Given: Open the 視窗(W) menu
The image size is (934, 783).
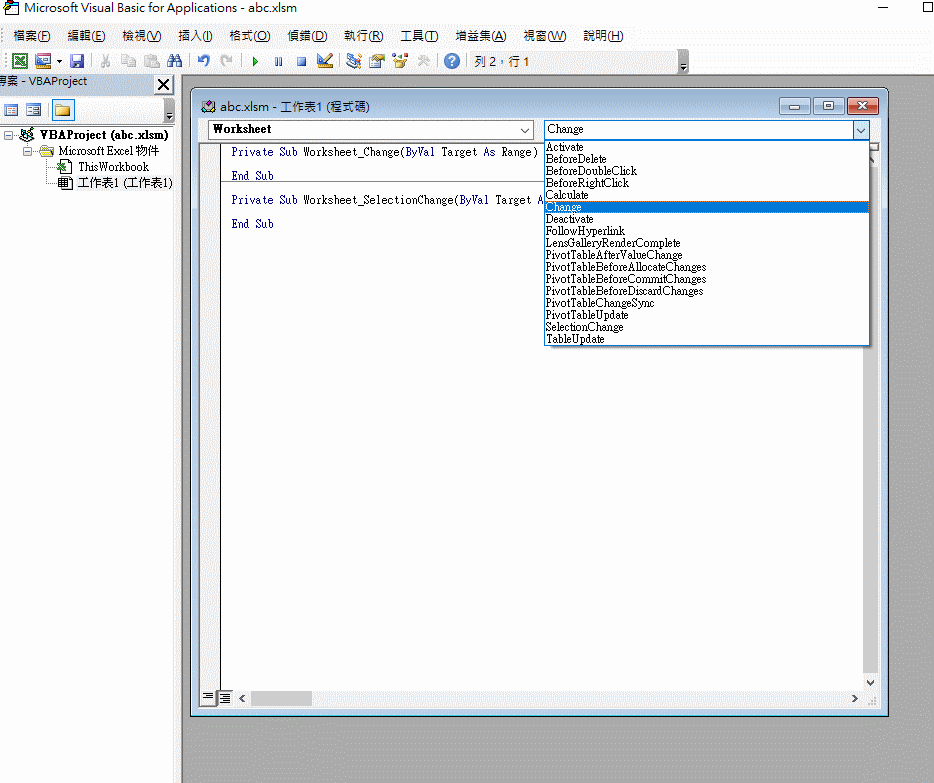Looking at the screenshot, I should [x=545, y=36].
